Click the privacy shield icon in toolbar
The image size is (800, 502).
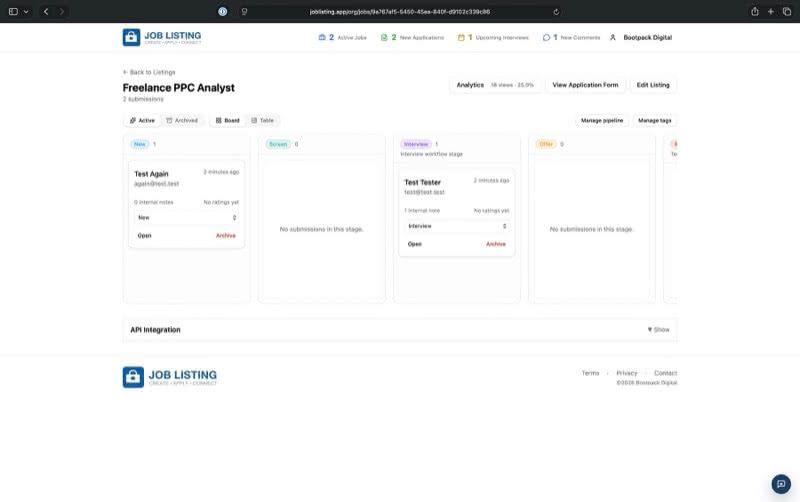coord(244,11)
